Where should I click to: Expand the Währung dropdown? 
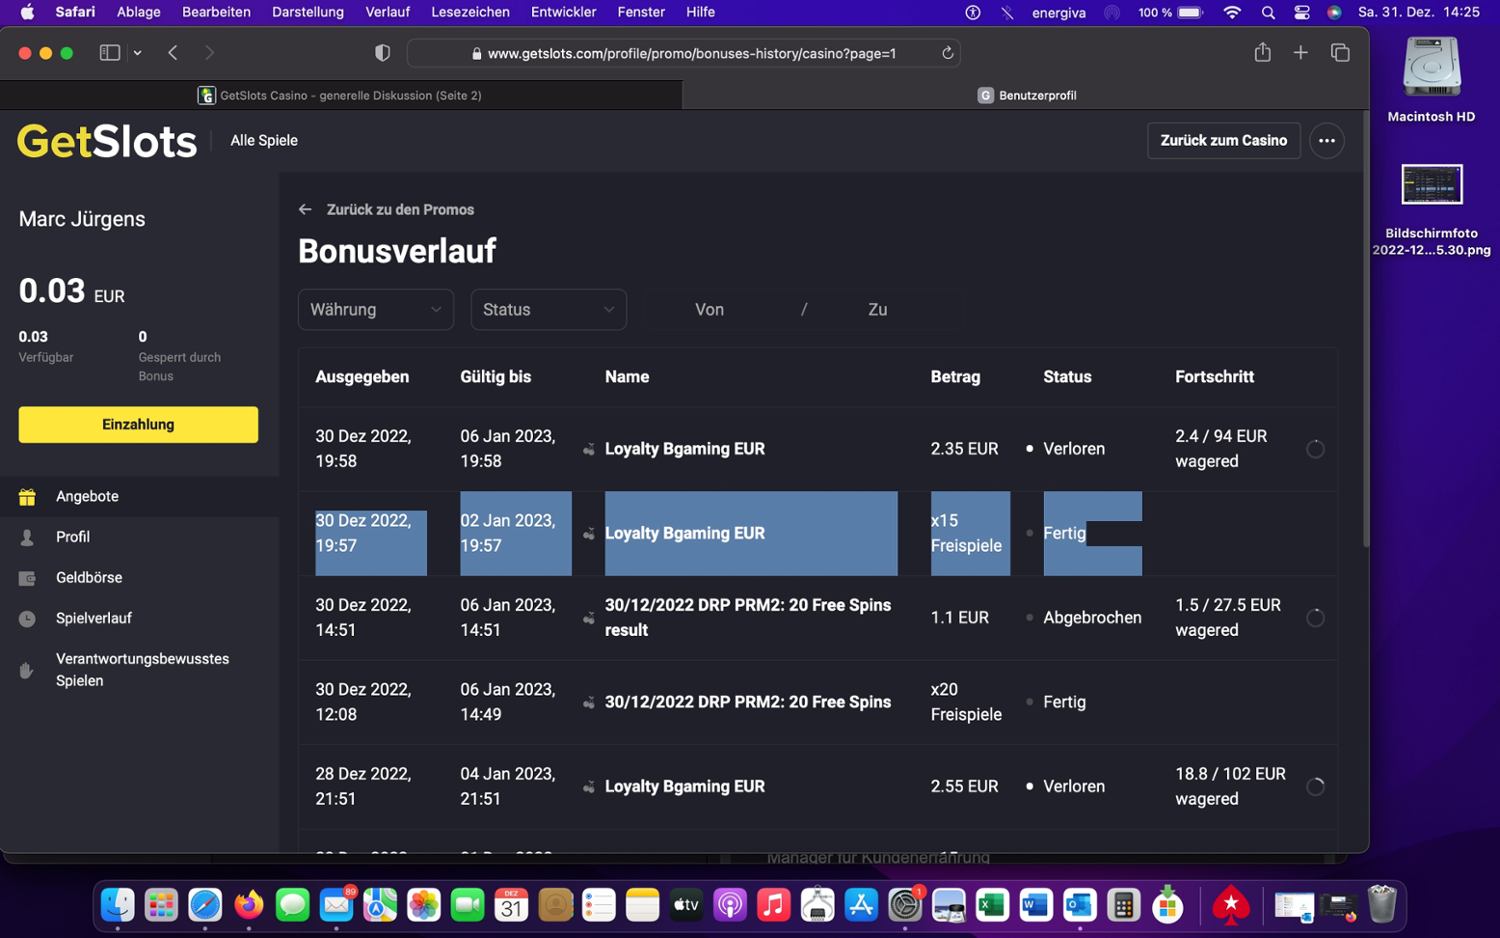376,310
